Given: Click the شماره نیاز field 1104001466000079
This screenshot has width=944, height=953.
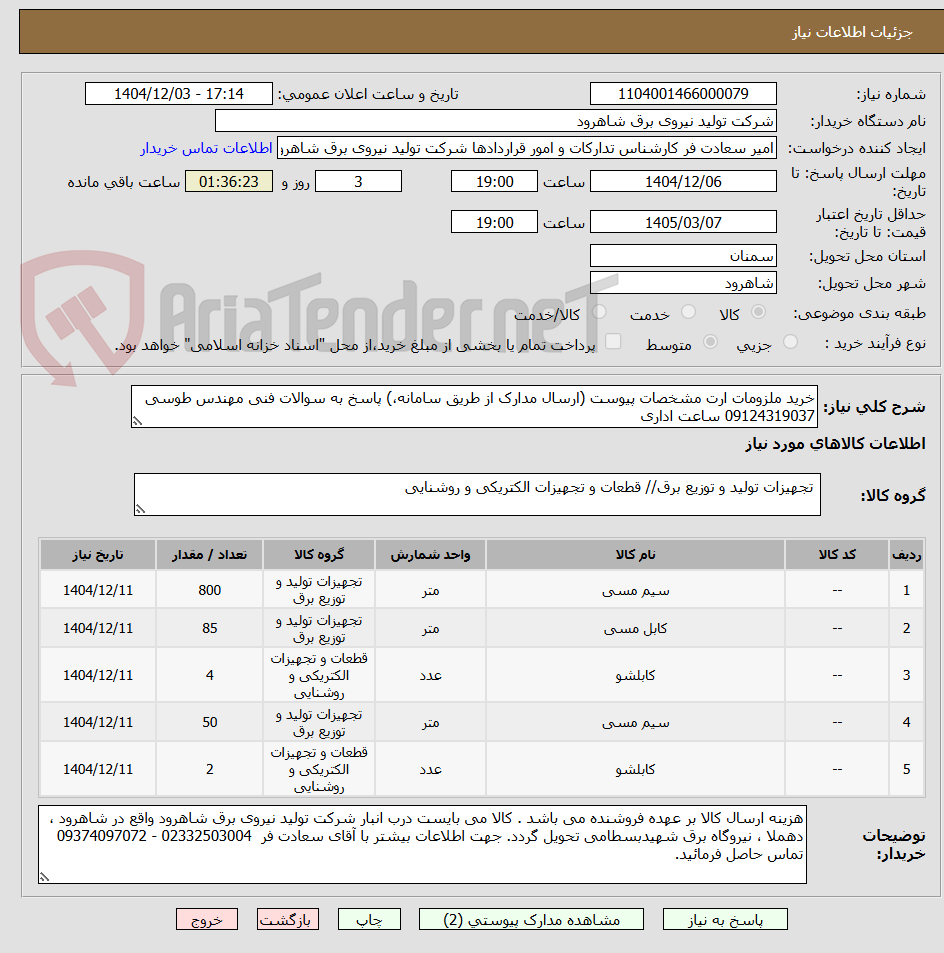Looking at the screenshot, I should (x=683, y=94).
